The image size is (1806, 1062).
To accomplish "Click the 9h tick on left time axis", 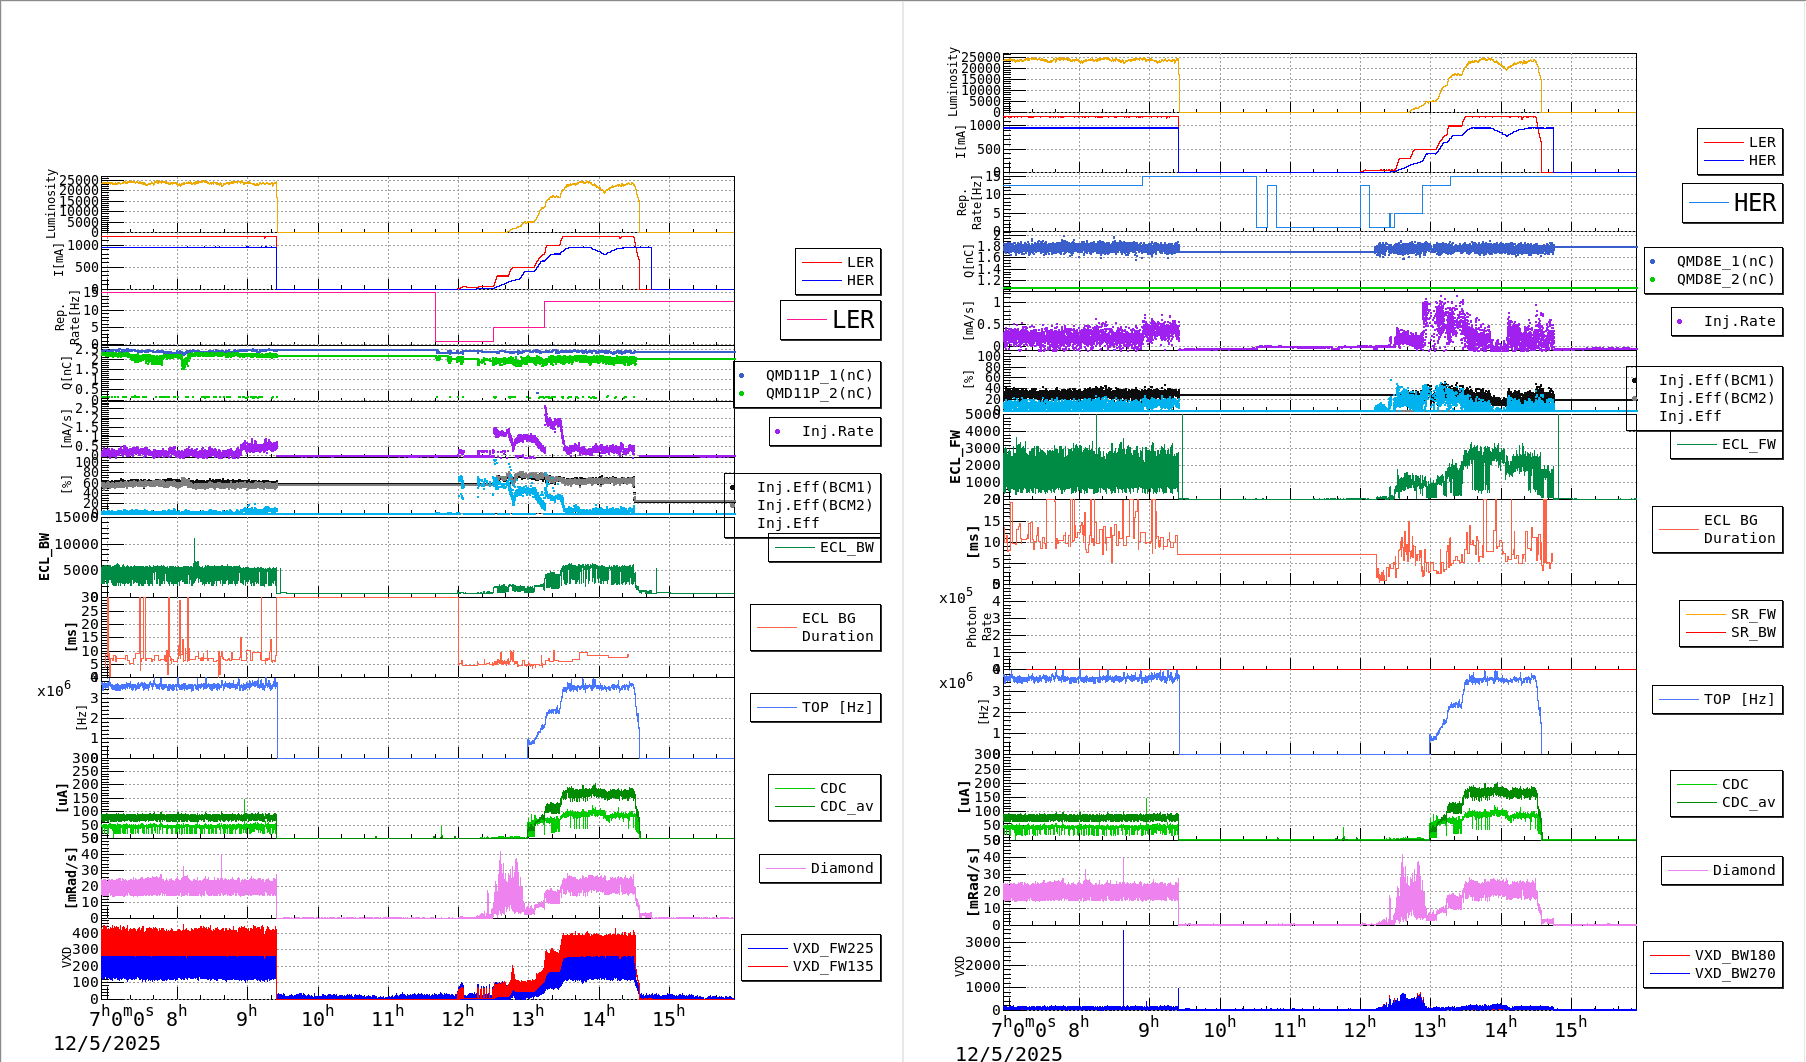I will [246, 1018].
